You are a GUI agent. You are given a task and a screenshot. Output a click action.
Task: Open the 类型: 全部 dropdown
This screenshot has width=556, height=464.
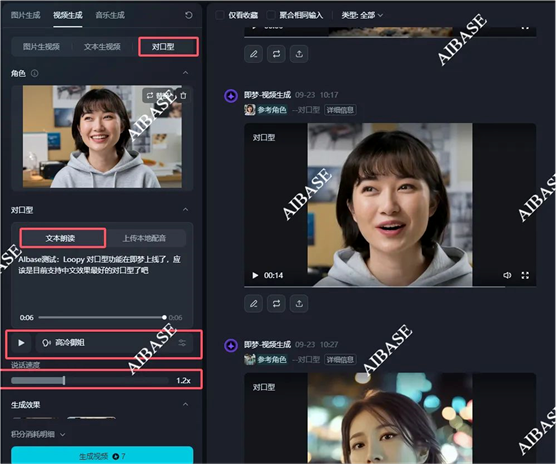click(362, 15)
